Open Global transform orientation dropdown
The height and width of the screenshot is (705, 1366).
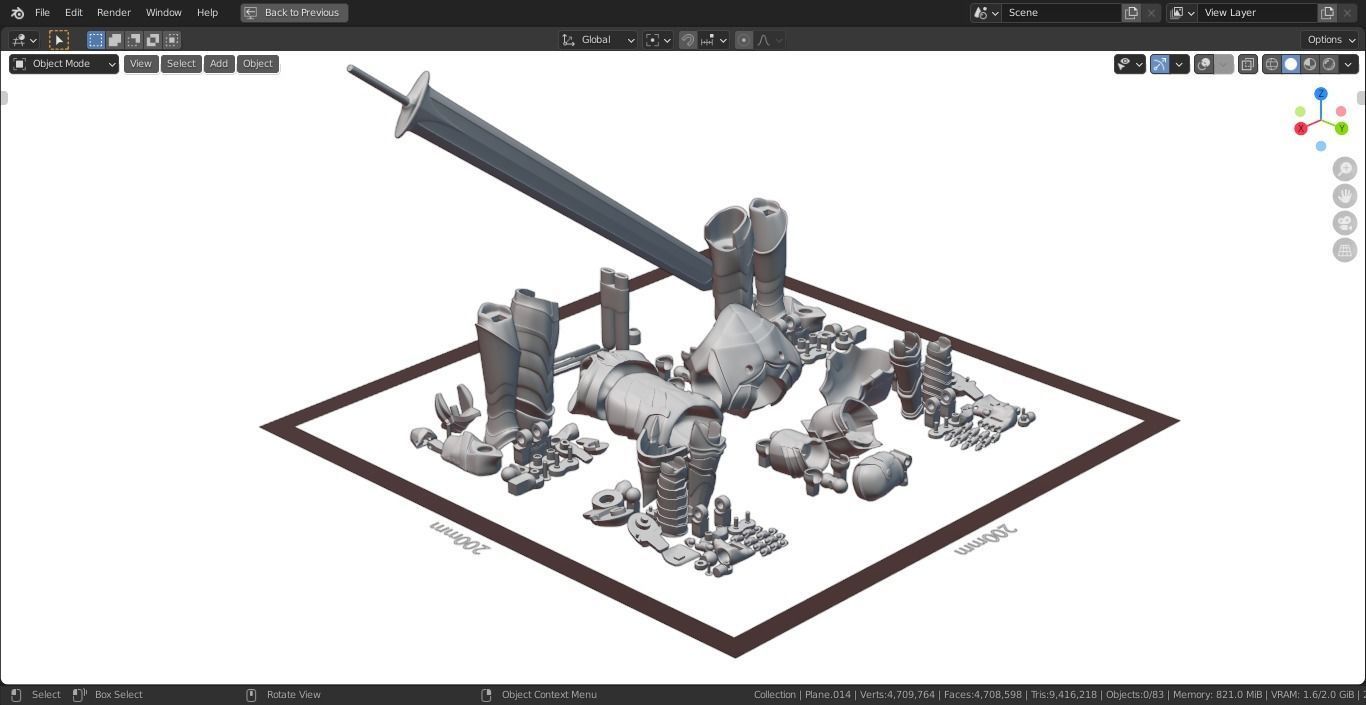598,40
